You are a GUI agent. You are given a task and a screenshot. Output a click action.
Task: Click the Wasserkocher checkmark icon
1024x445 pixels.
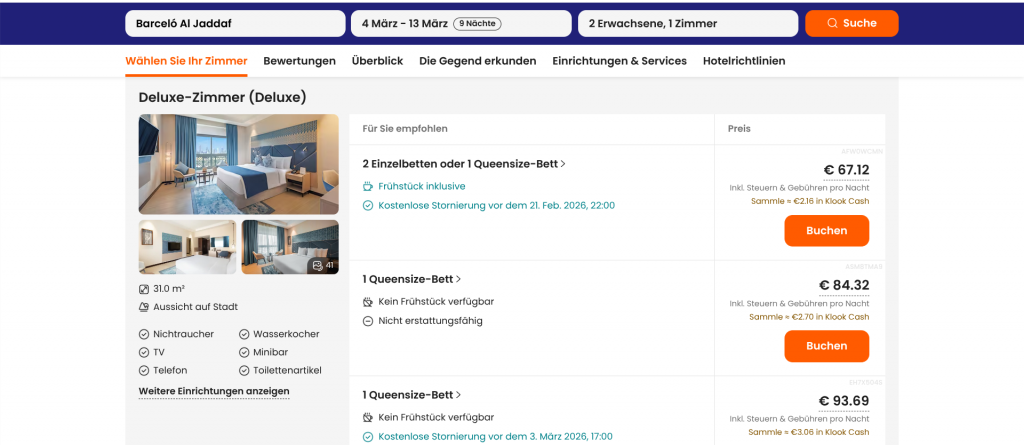(245, 334)
